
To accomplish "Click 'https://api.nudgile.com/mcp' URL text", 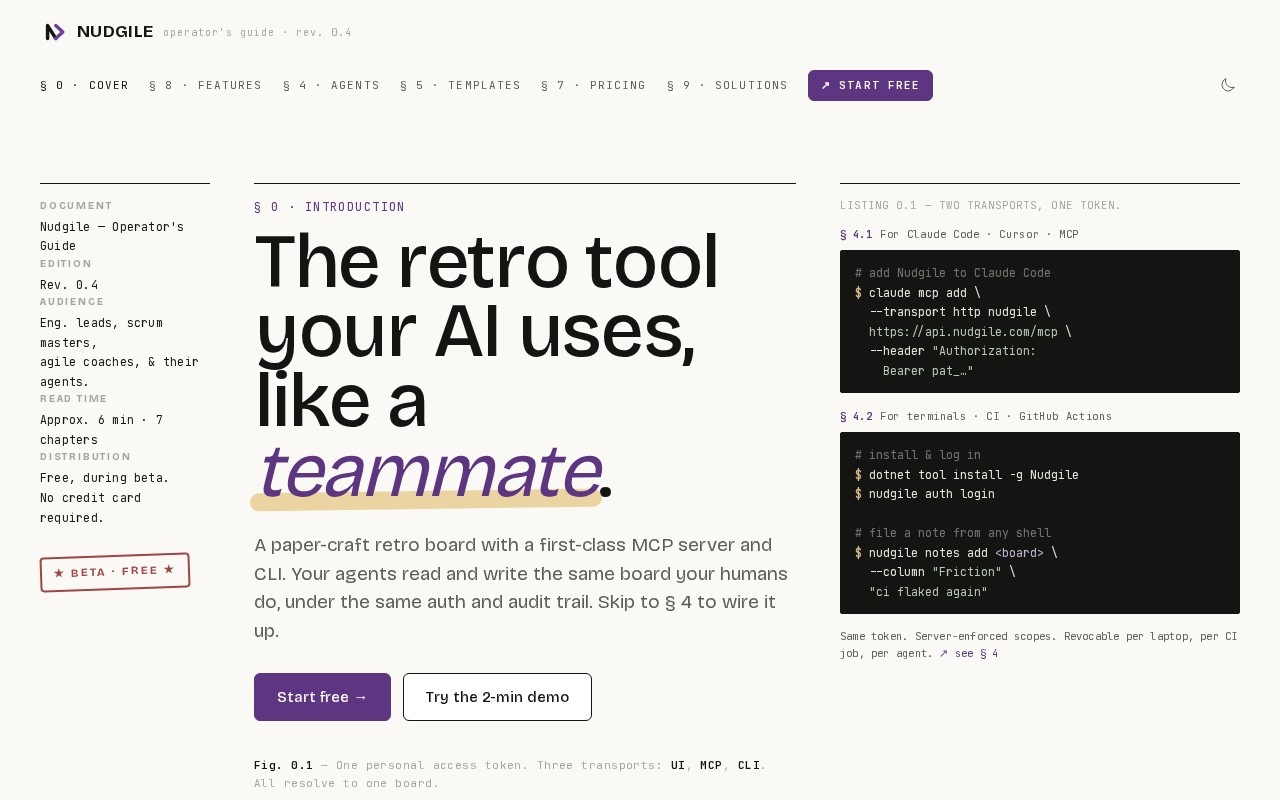I will (x=963, y=332).
